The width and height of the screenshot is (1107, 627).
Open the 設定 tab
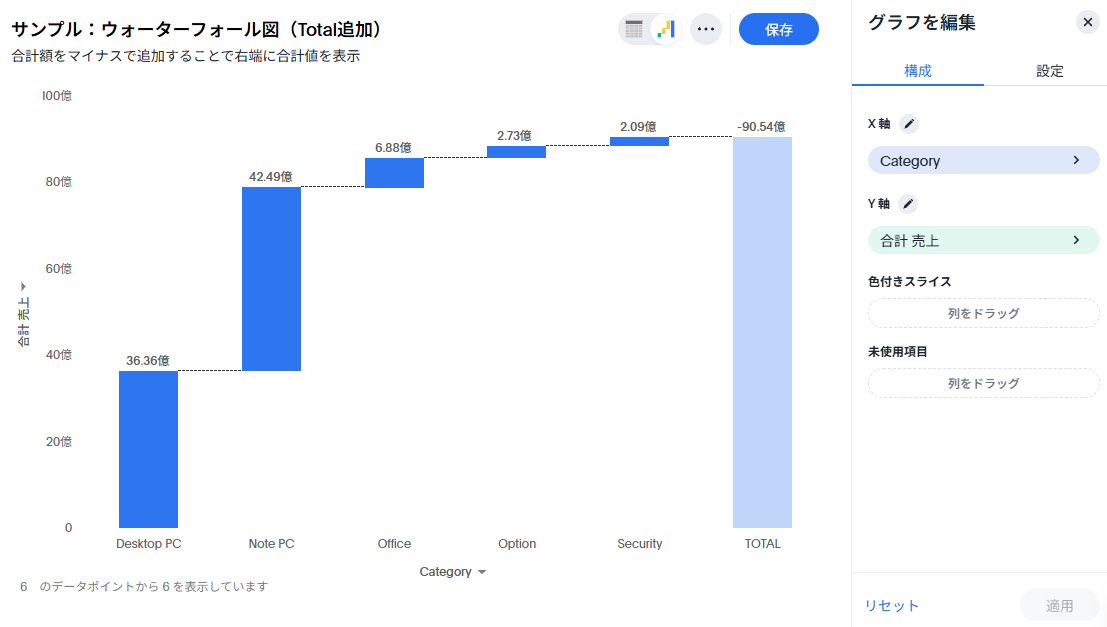[x=1049, y=71]
